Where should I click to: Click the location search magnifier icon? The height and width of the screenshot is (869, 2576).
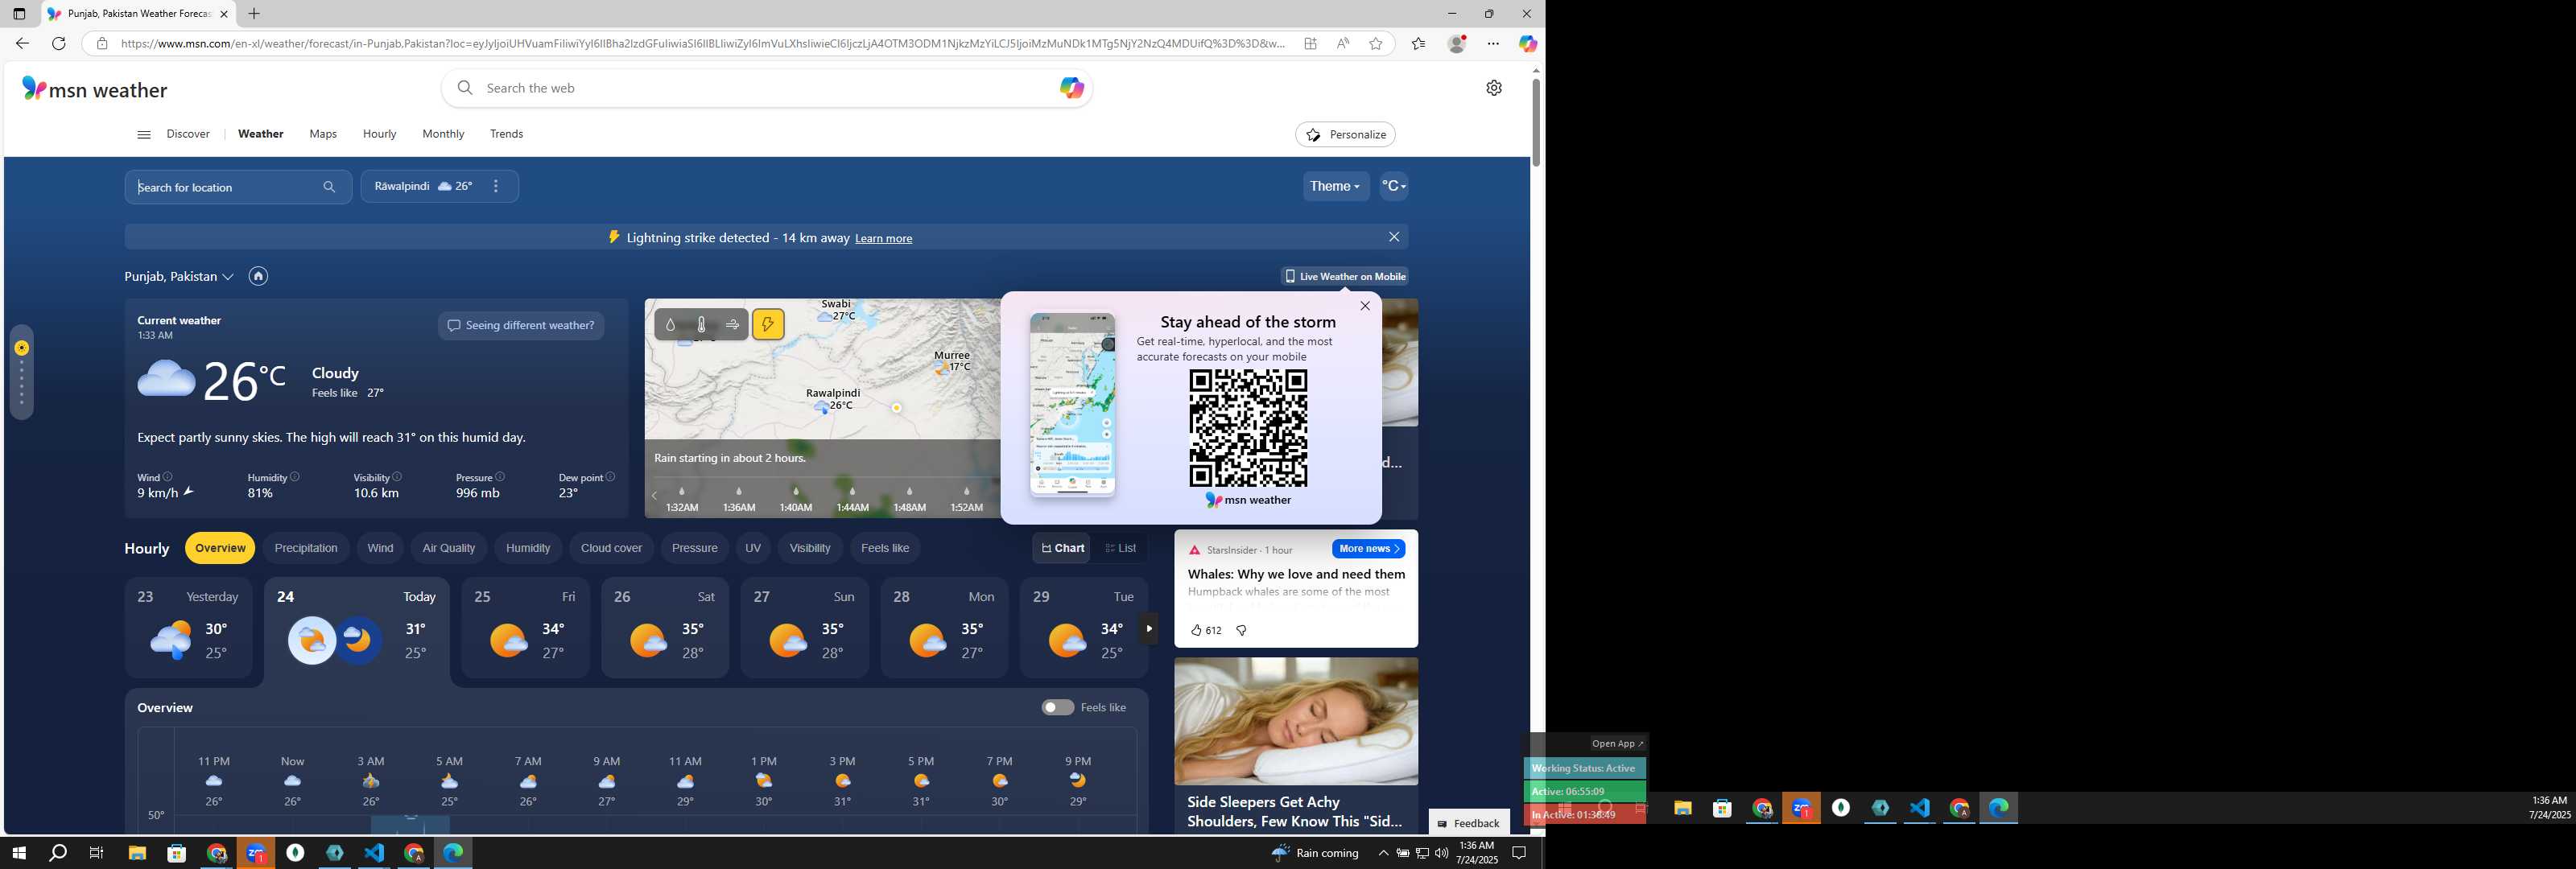pyautogui.click(x=329, y=187)
